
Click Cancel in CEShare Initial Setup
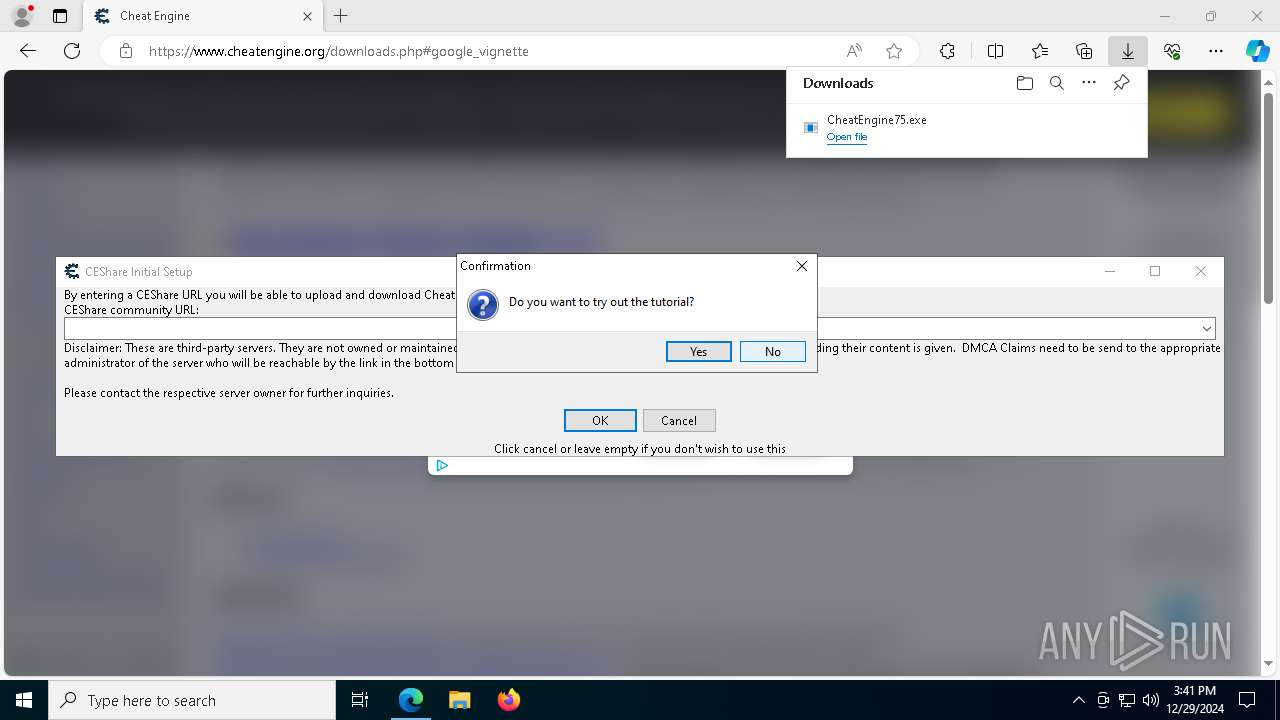tap(679, 421)
